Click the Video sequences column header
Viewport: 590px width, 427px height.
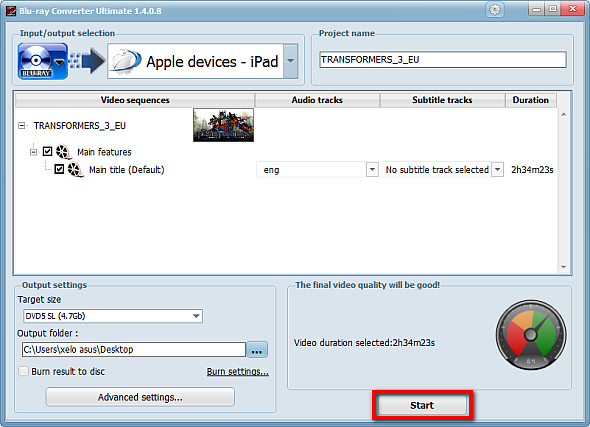click(135, 100)
